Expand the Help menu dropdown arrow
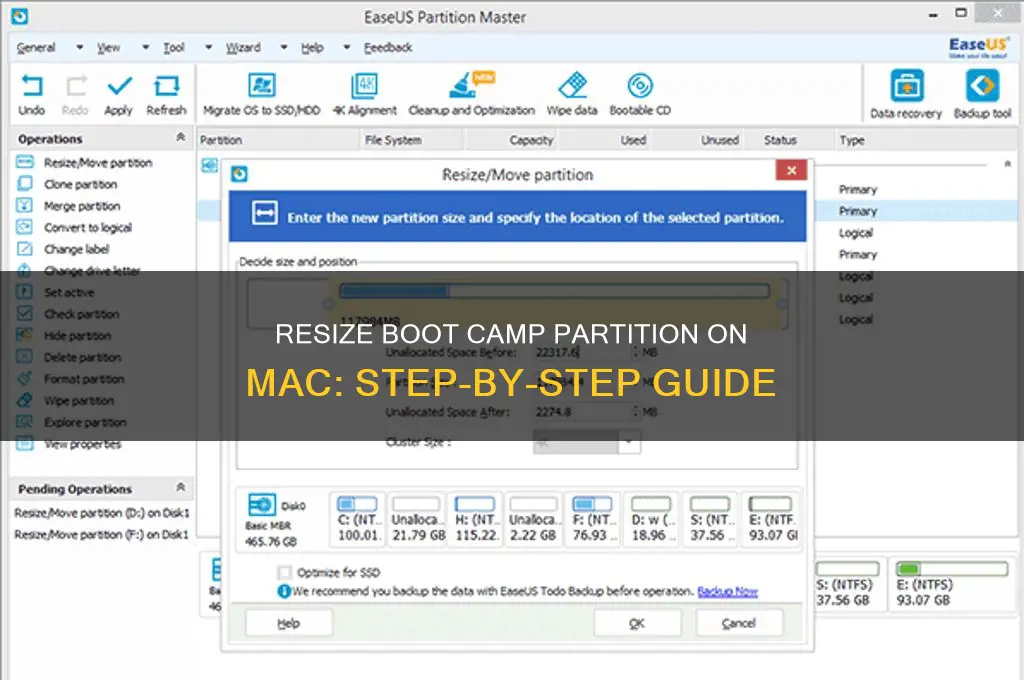 pyautogui.click(x=347, y=47)
